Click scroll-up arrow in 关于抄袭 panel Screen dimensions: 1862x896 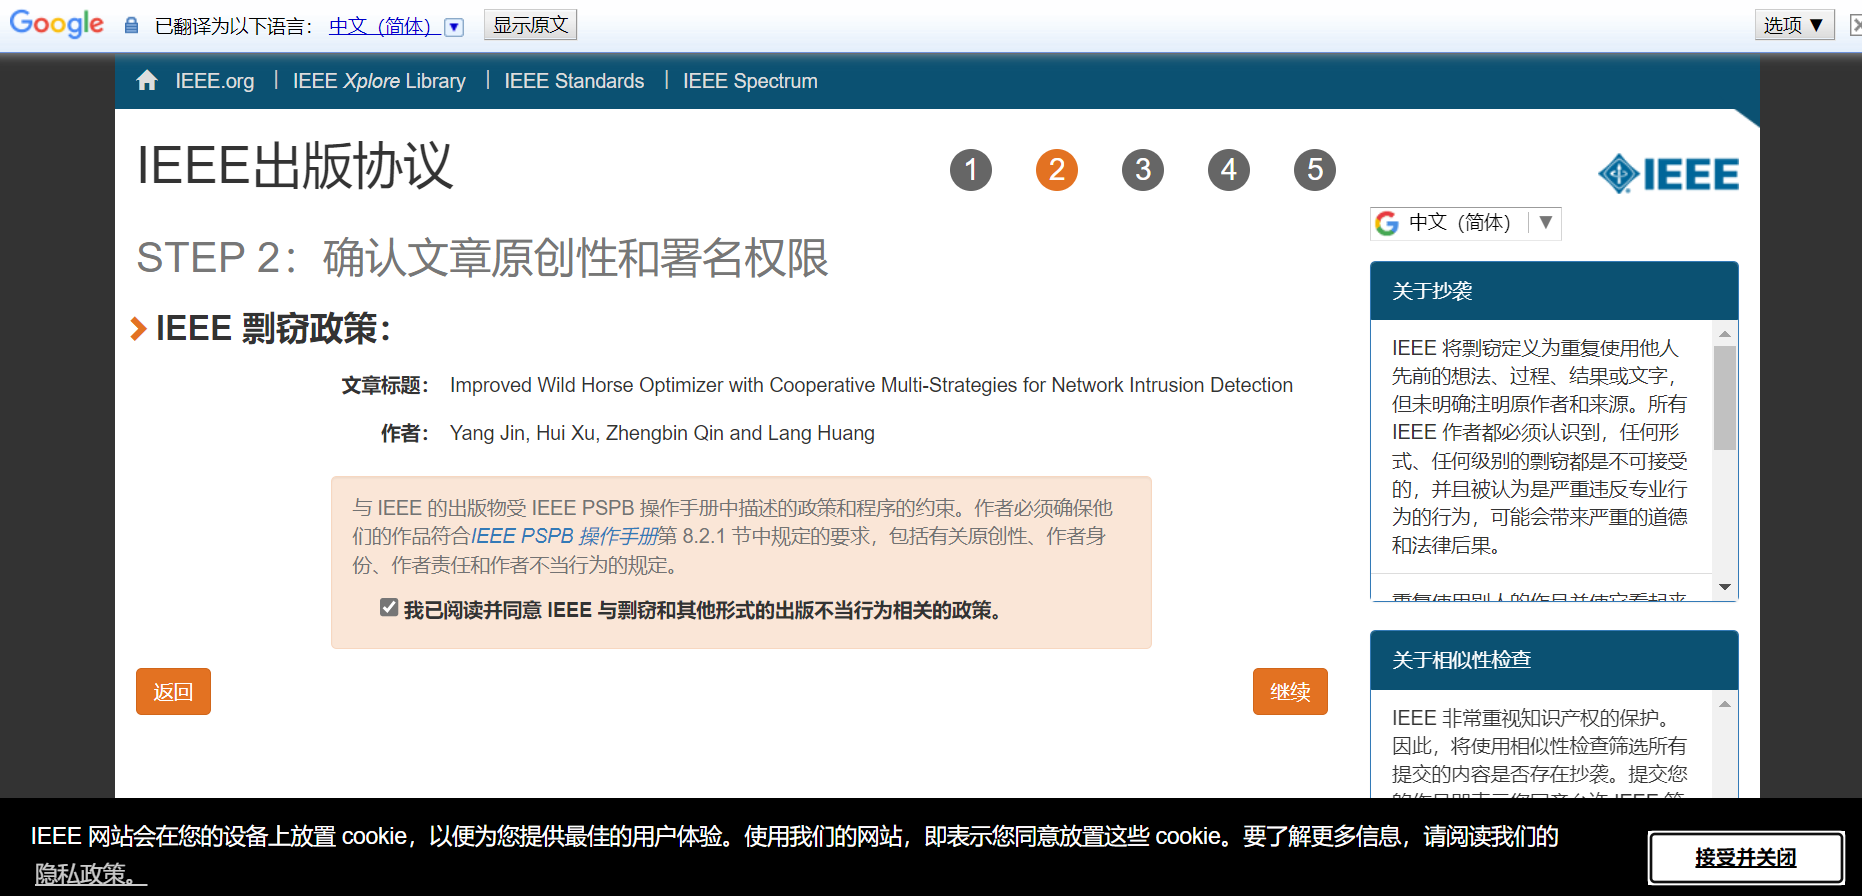(1725, 334)
